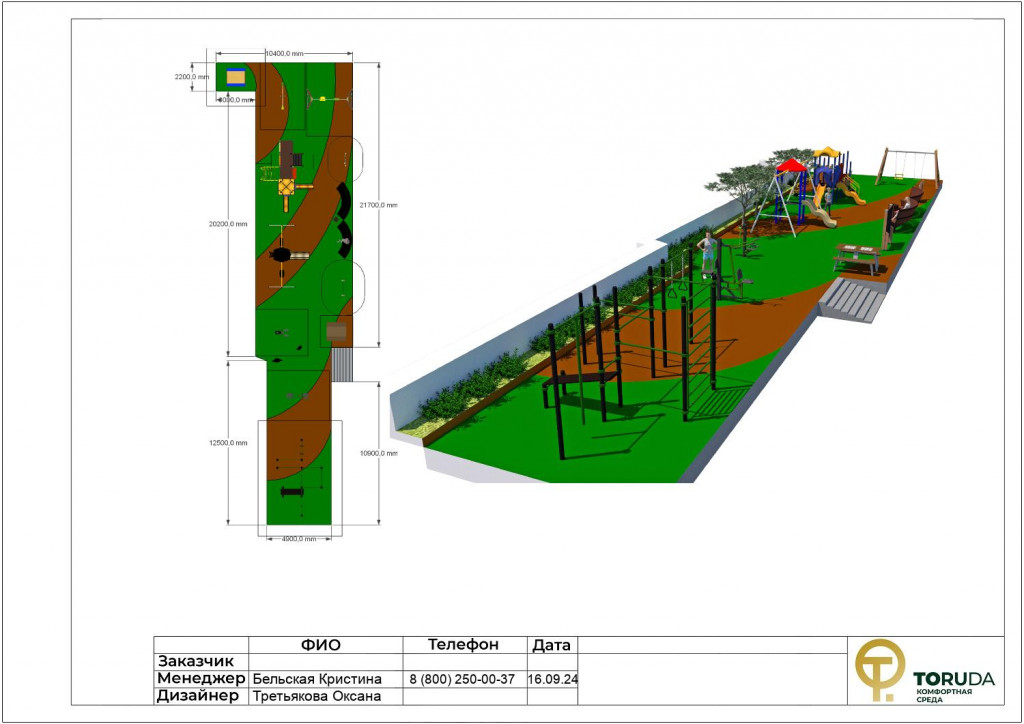Click the designer name Третьякова Оксана
1024x724 pixels.
[316, 696]
